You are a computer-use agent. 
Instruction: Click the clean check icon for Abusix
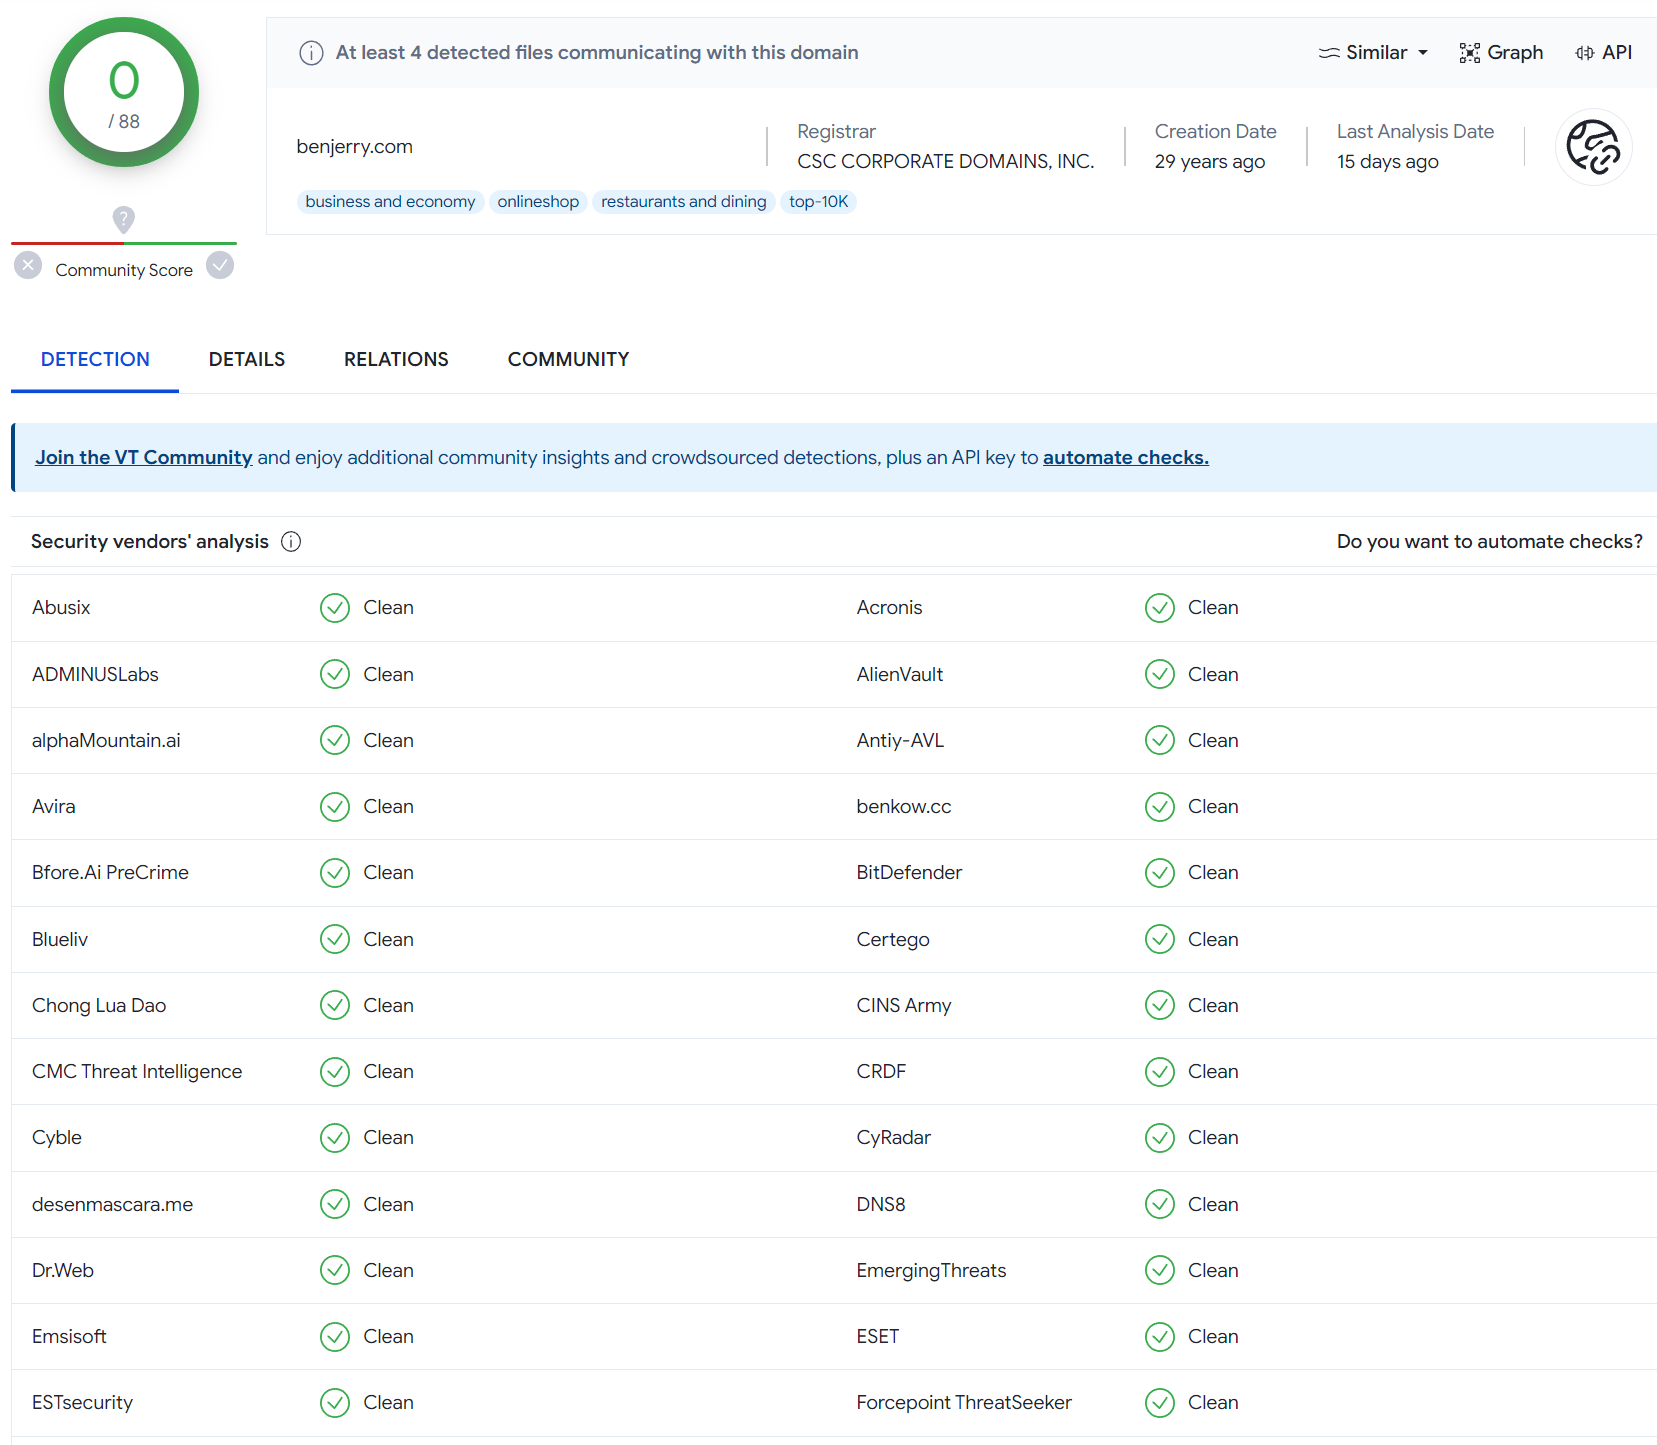[x=335, y=608]
